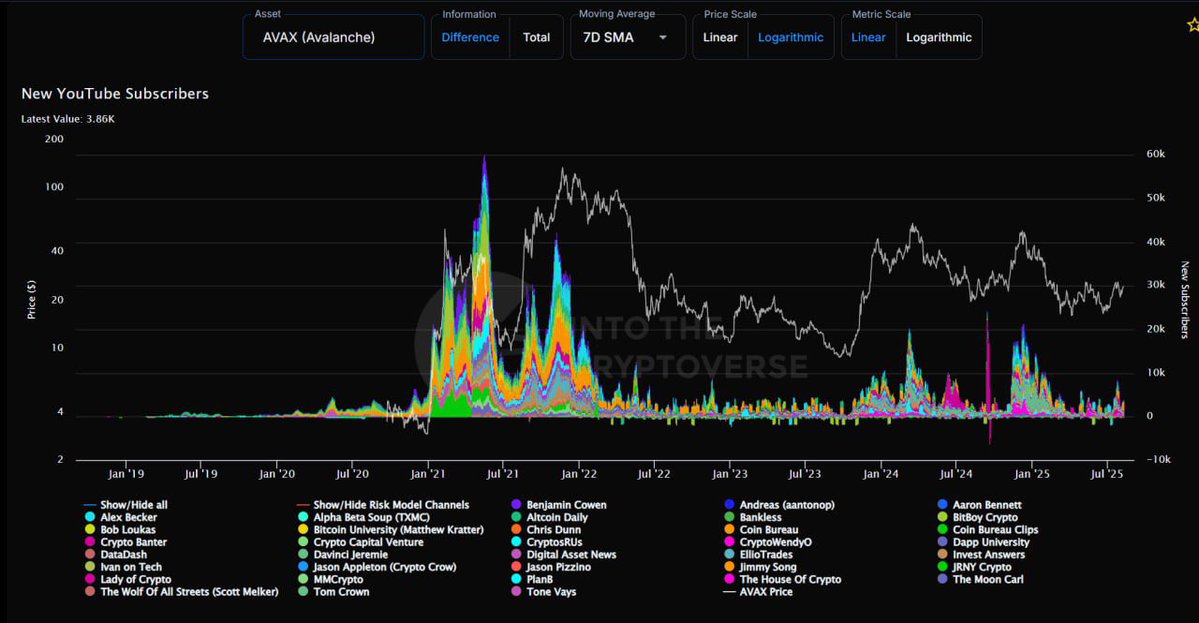Toggle the JRNY Crypto legend label
1199x623 pixels.
tap(982, 567)
